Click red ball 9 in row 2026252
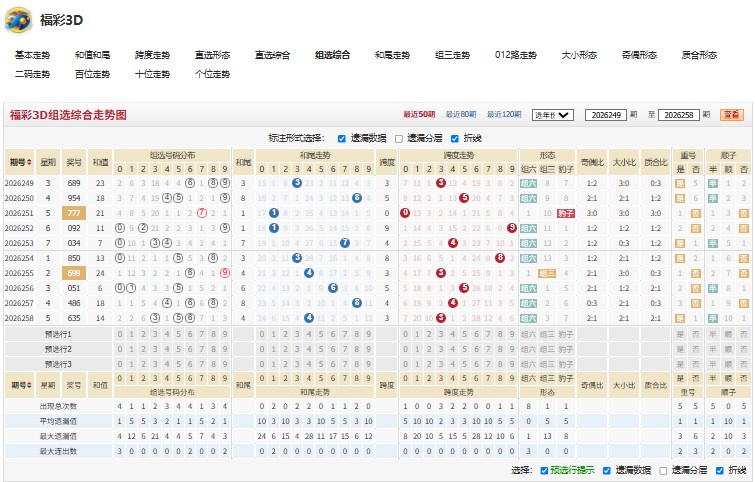This screenshot has height=482, width=755. (512, 228)
